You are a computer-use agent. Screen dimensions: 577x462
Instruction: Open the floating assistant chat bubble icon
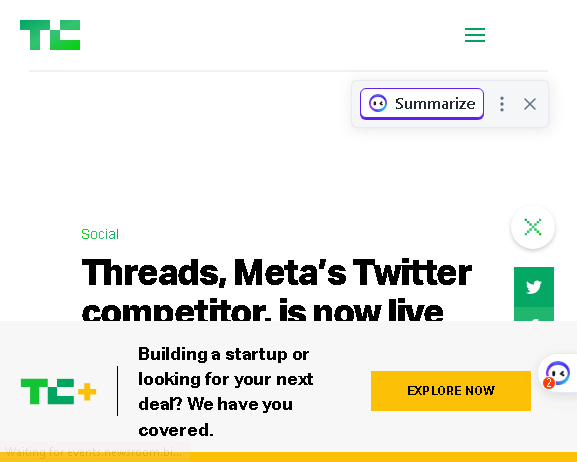coord(558,373)
